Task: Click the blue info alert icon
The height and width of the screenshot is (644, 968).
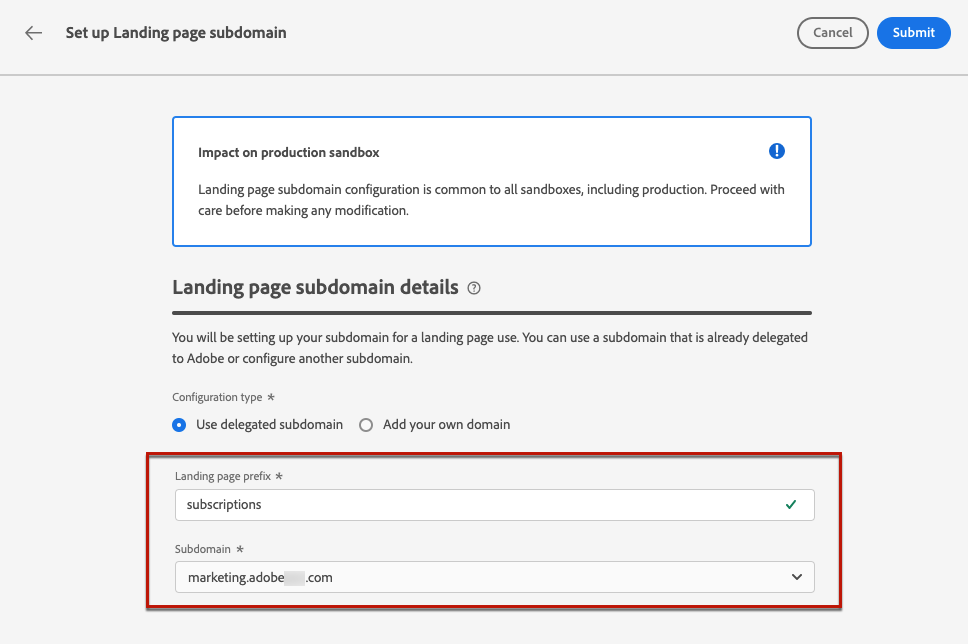Action: click(777, 152)
